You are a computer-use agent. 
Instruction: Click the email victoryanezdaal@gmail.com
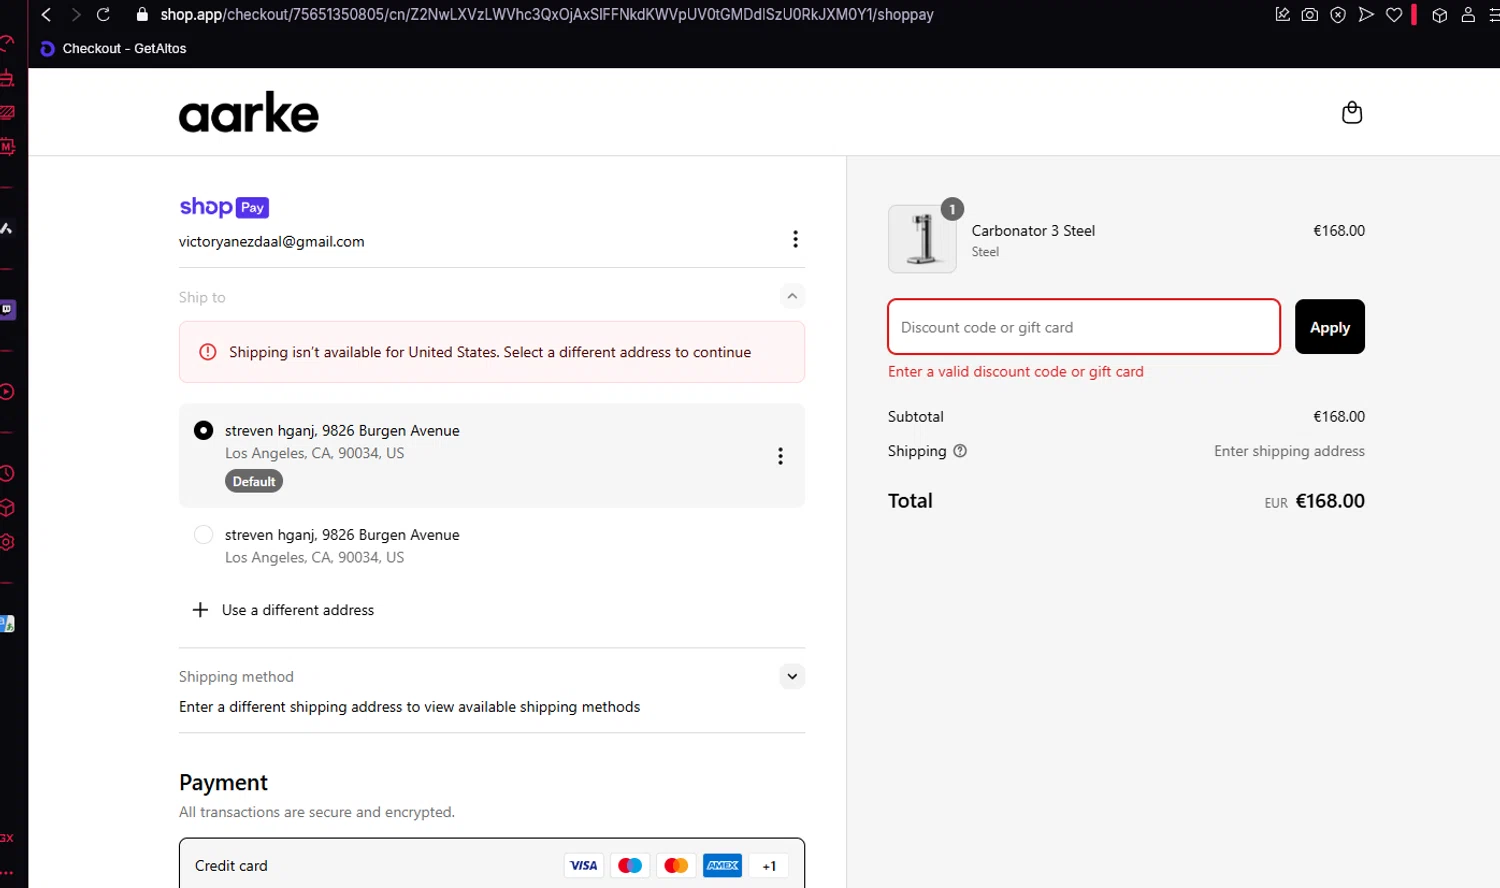[x=272, y=242]
